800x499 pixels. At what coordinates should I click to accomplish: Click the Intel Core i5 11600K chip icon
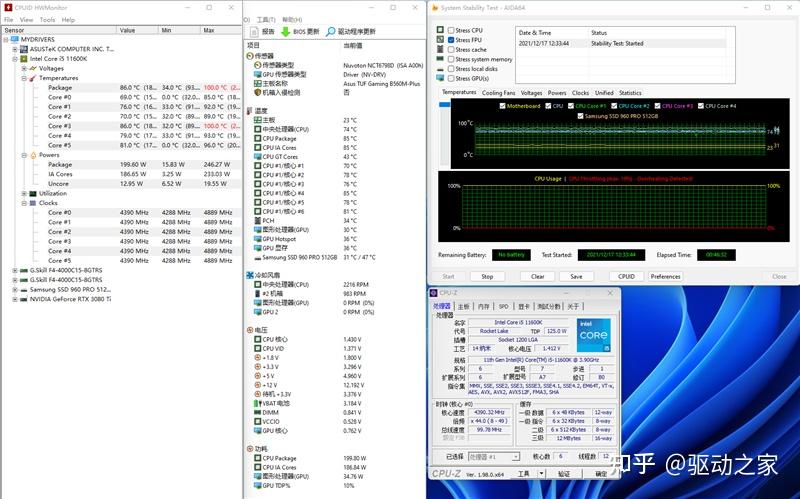24,59
